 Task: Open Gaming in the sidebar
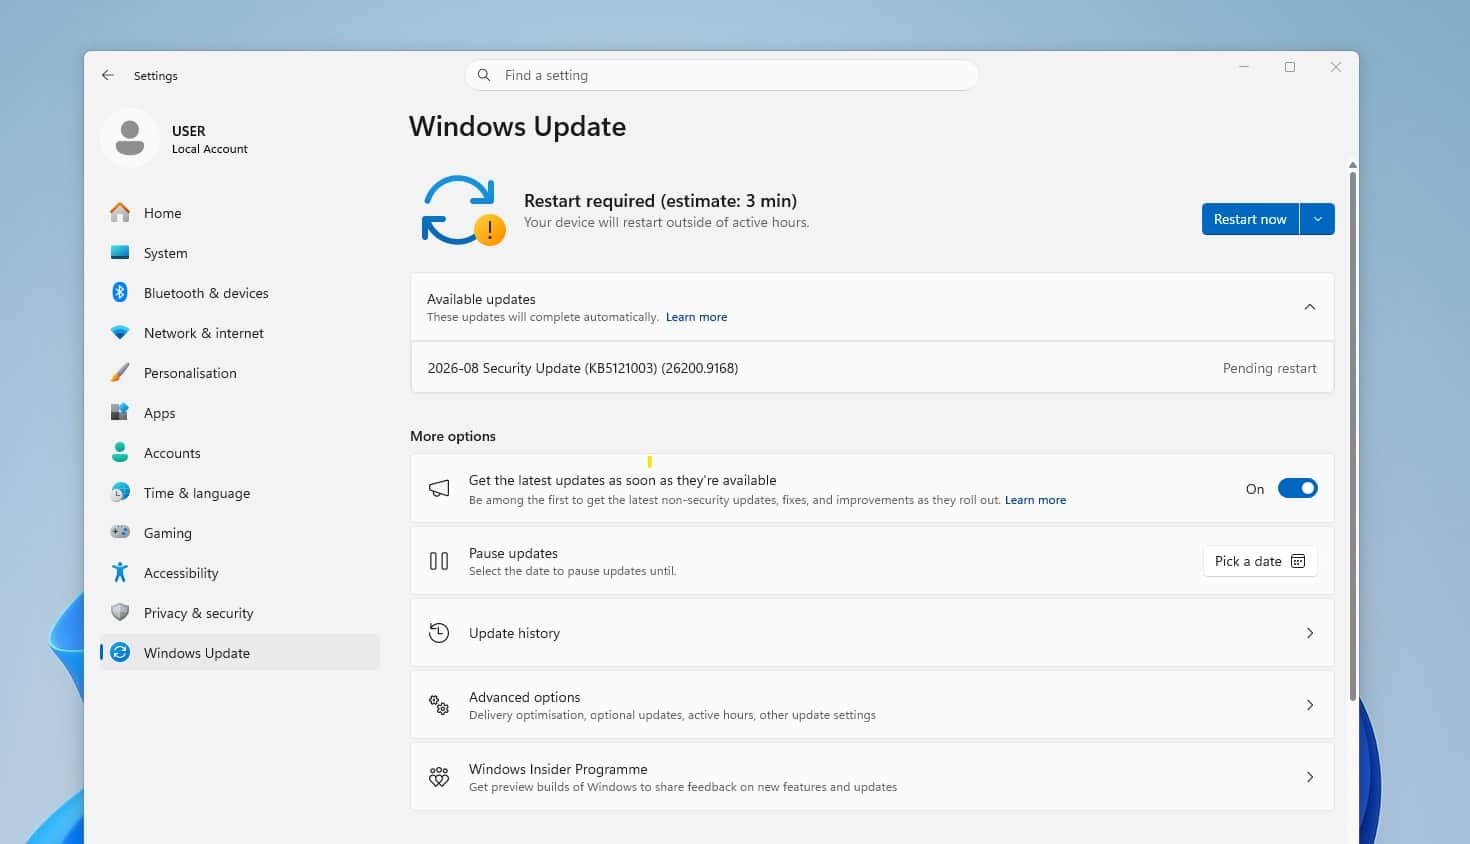[x=240, y=533]
